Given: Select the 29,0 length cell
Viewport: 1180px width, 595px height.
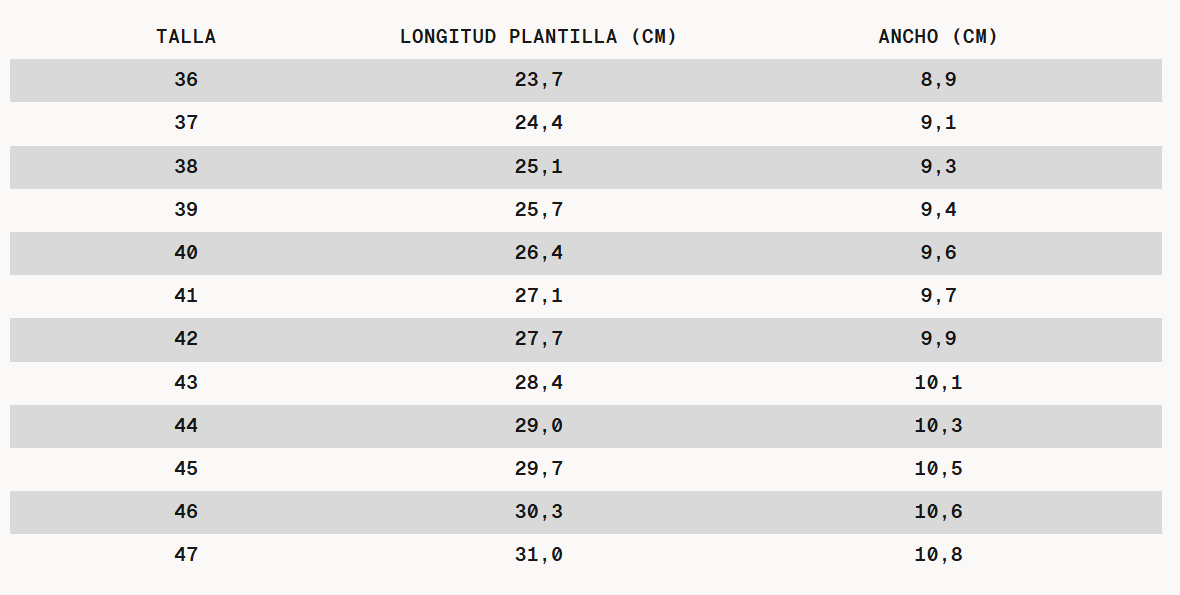Looking at the screenshot, I should 538,426.
